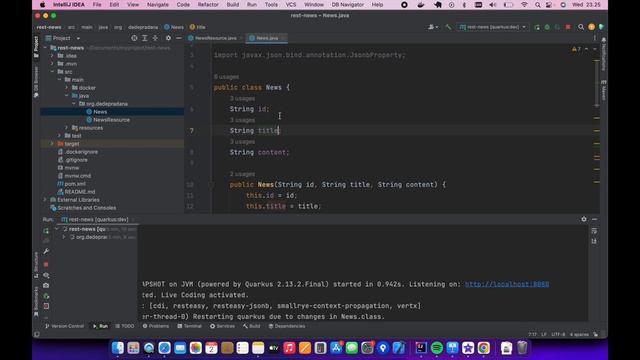640x360 pixels.
Task: Select NewsResource in Project tree
Action: pos(111,120)
